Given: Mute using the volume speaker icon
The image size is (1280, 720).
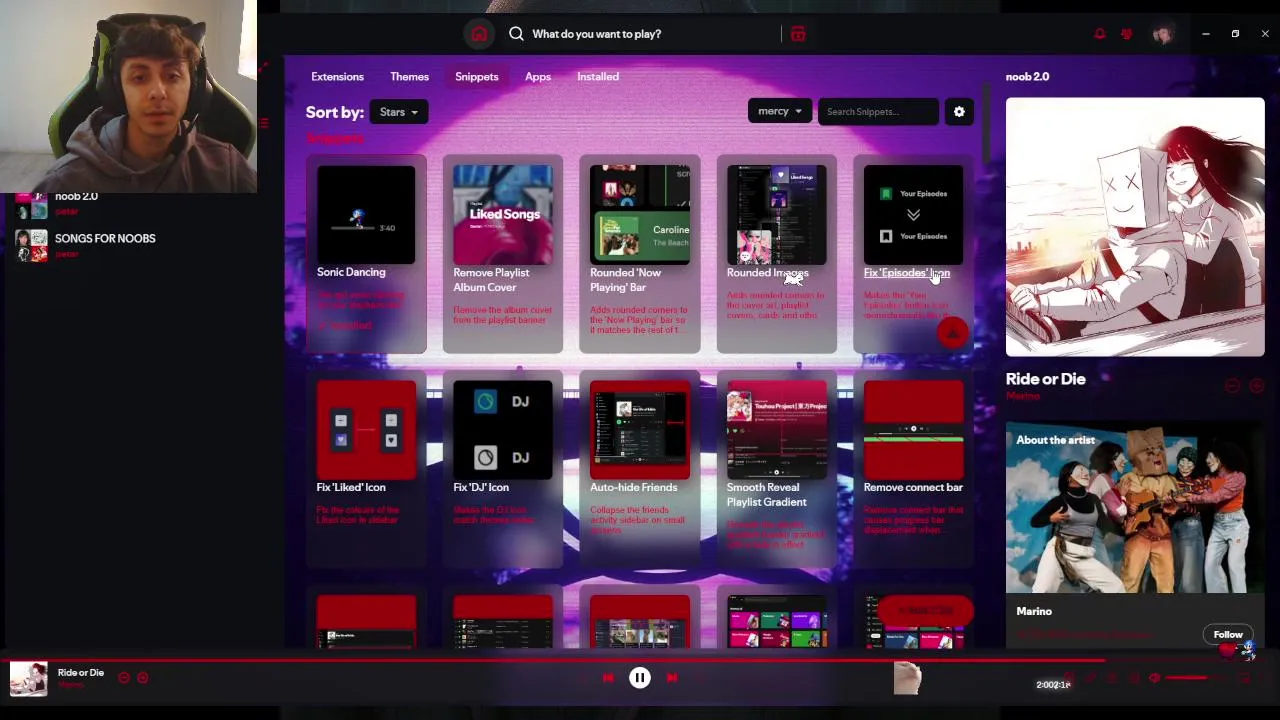Looking at the screenshot, I should click(x=1154, y=678).
